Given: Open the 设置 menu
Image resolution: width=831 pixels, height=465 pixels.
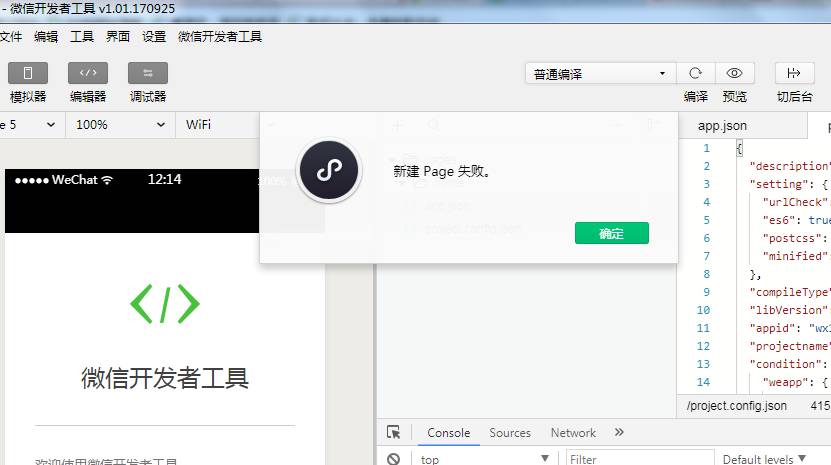Looking at the screenshot, I should [154, 37].
